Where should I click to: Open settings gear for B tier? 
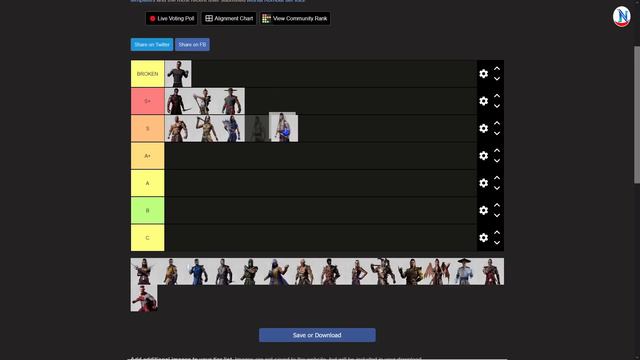click(x=483, y=210)
